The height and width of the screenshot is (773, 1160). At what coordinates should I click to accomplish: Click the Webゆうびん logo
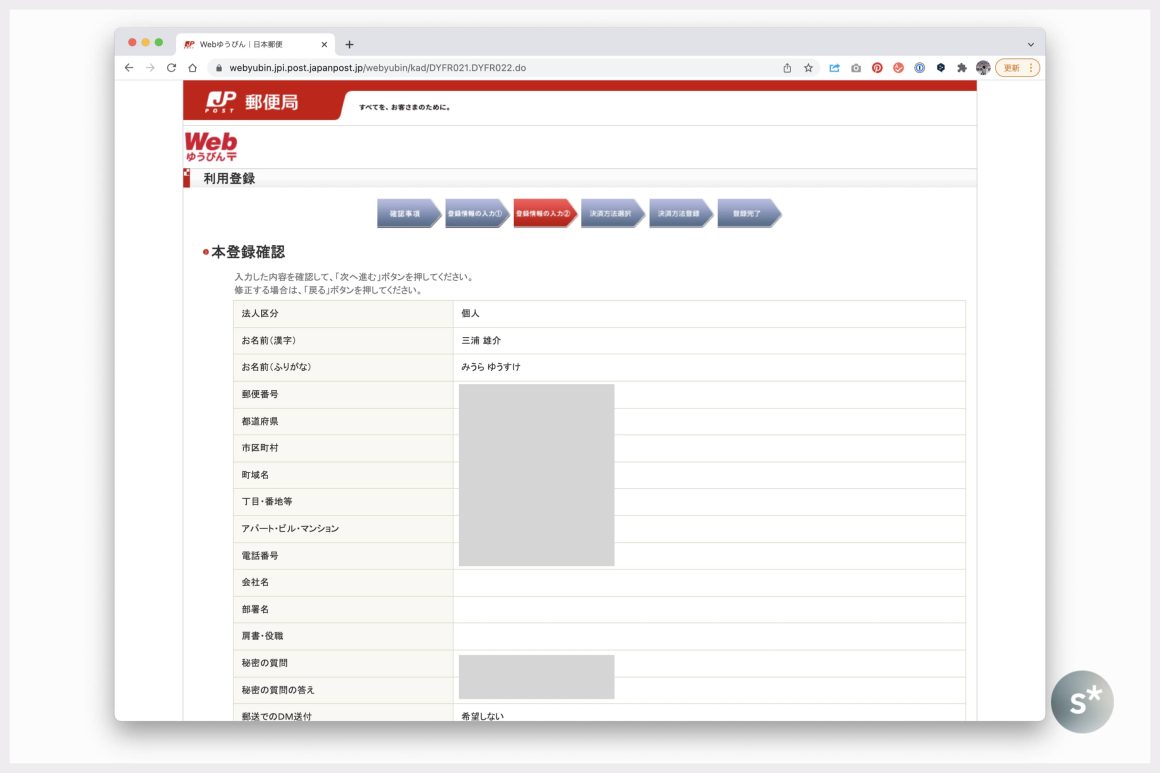point(211,147)
